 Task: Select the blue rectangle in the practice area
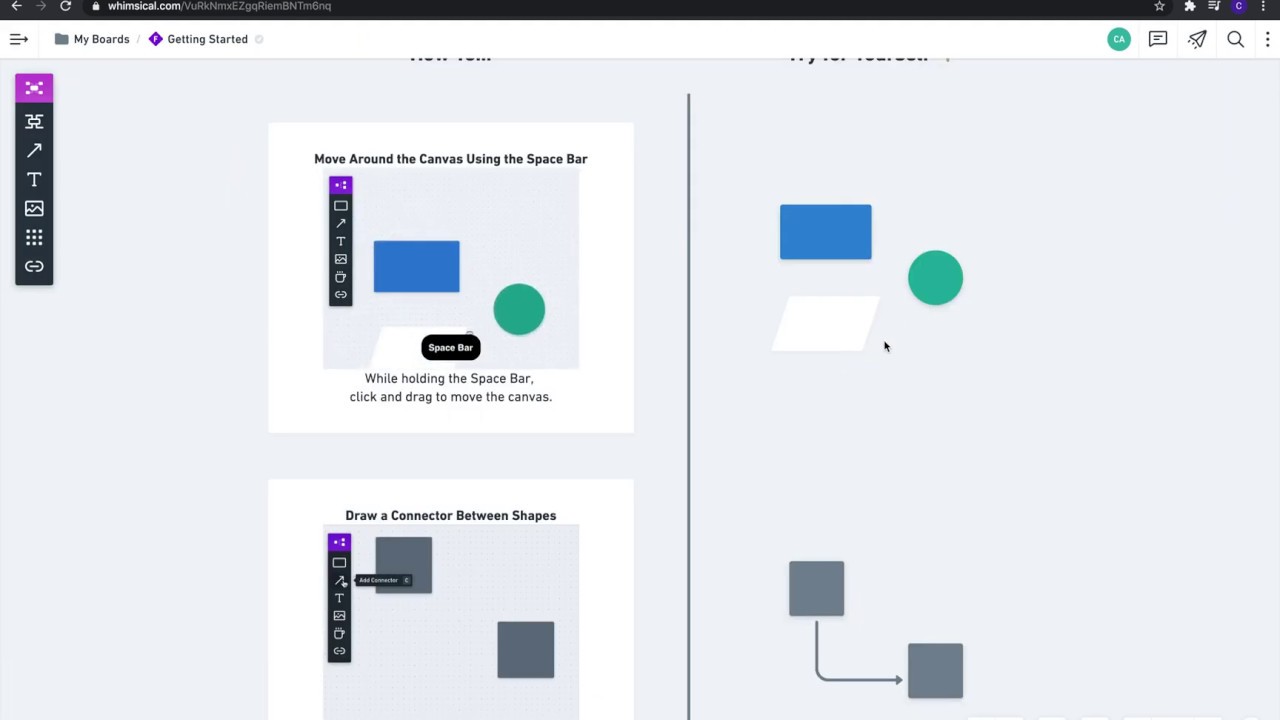tap(825, 232)
